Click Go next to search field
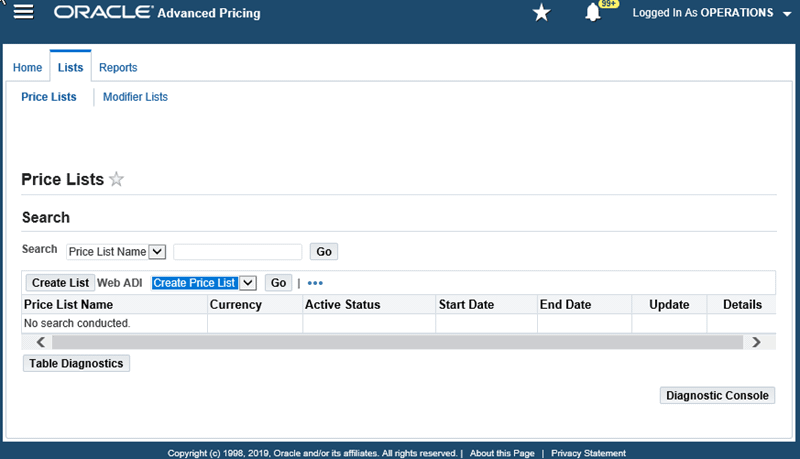Viewport: 800px width, 459px height. pos(323,251)
